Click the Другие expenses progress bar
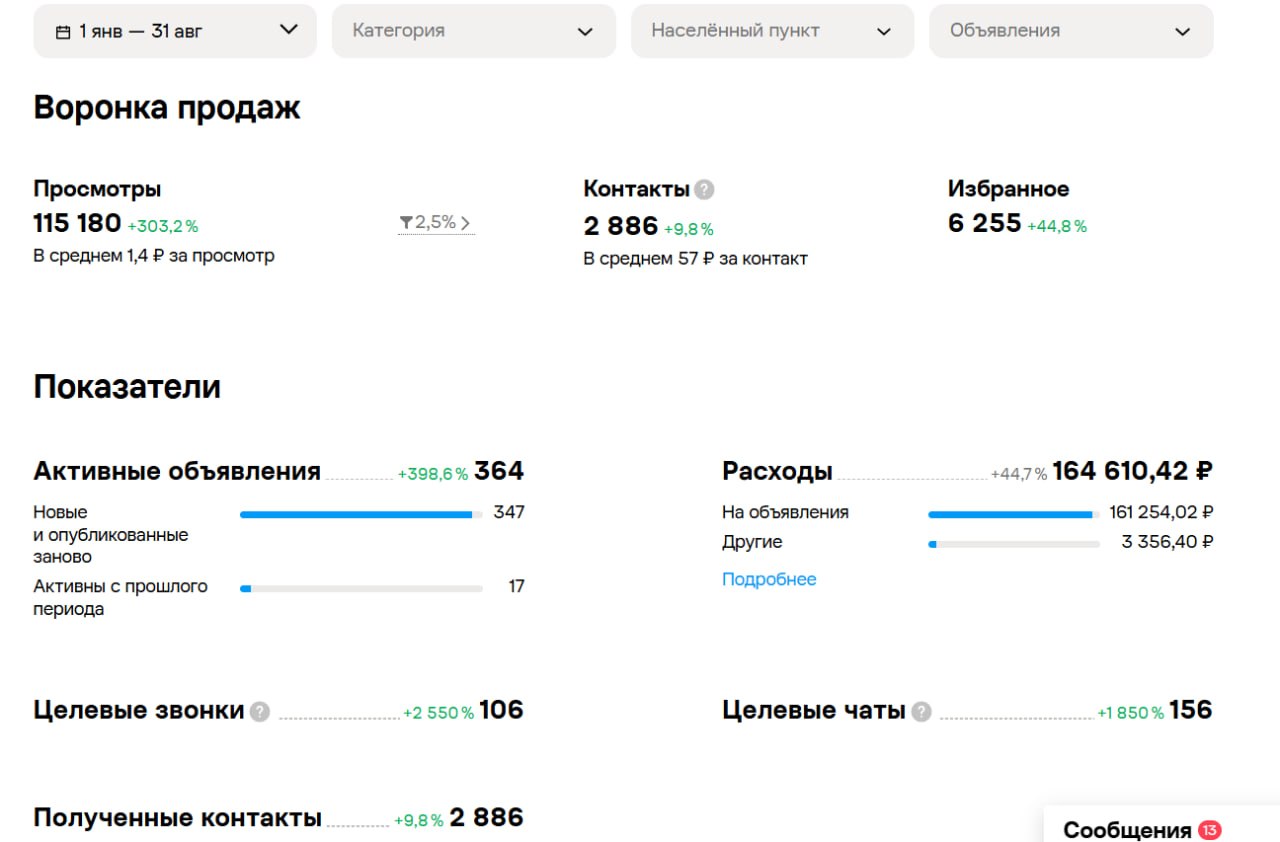Image resolution: width=1280 pixels, height=842 pixels. 1014,545
